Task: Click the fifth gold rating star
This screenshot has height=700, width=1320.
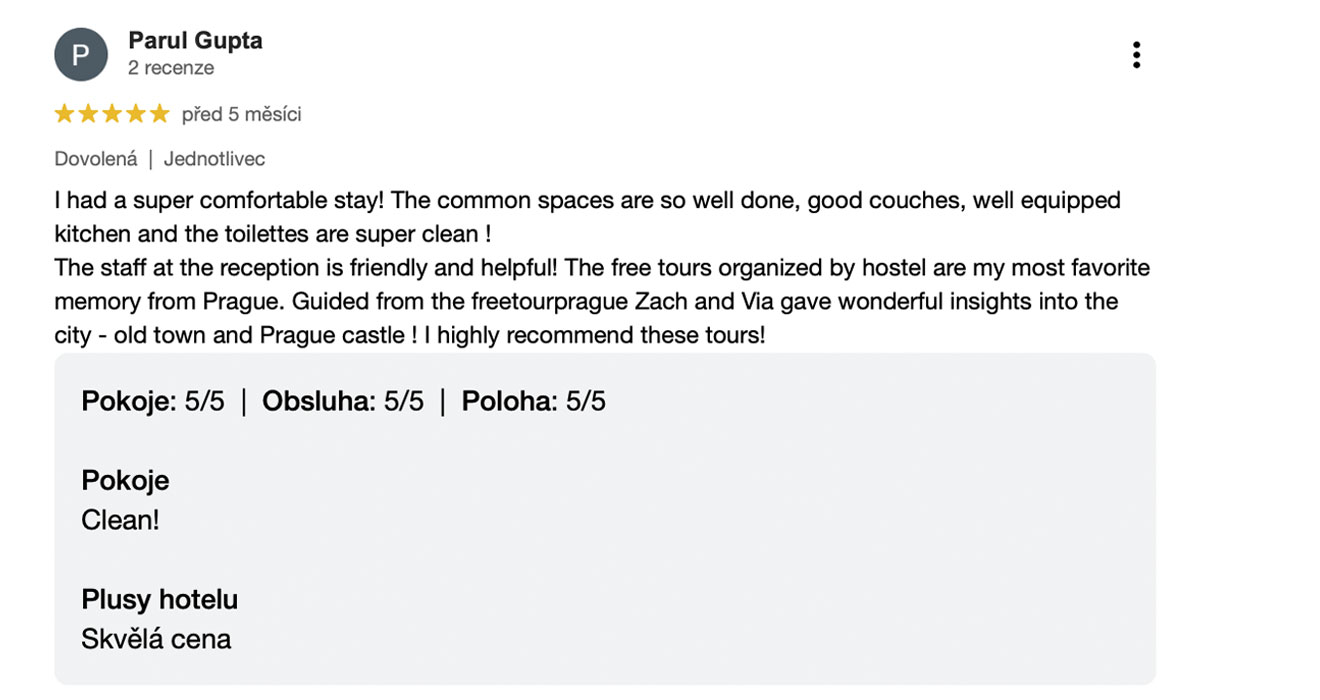Action: coord(159,114)
